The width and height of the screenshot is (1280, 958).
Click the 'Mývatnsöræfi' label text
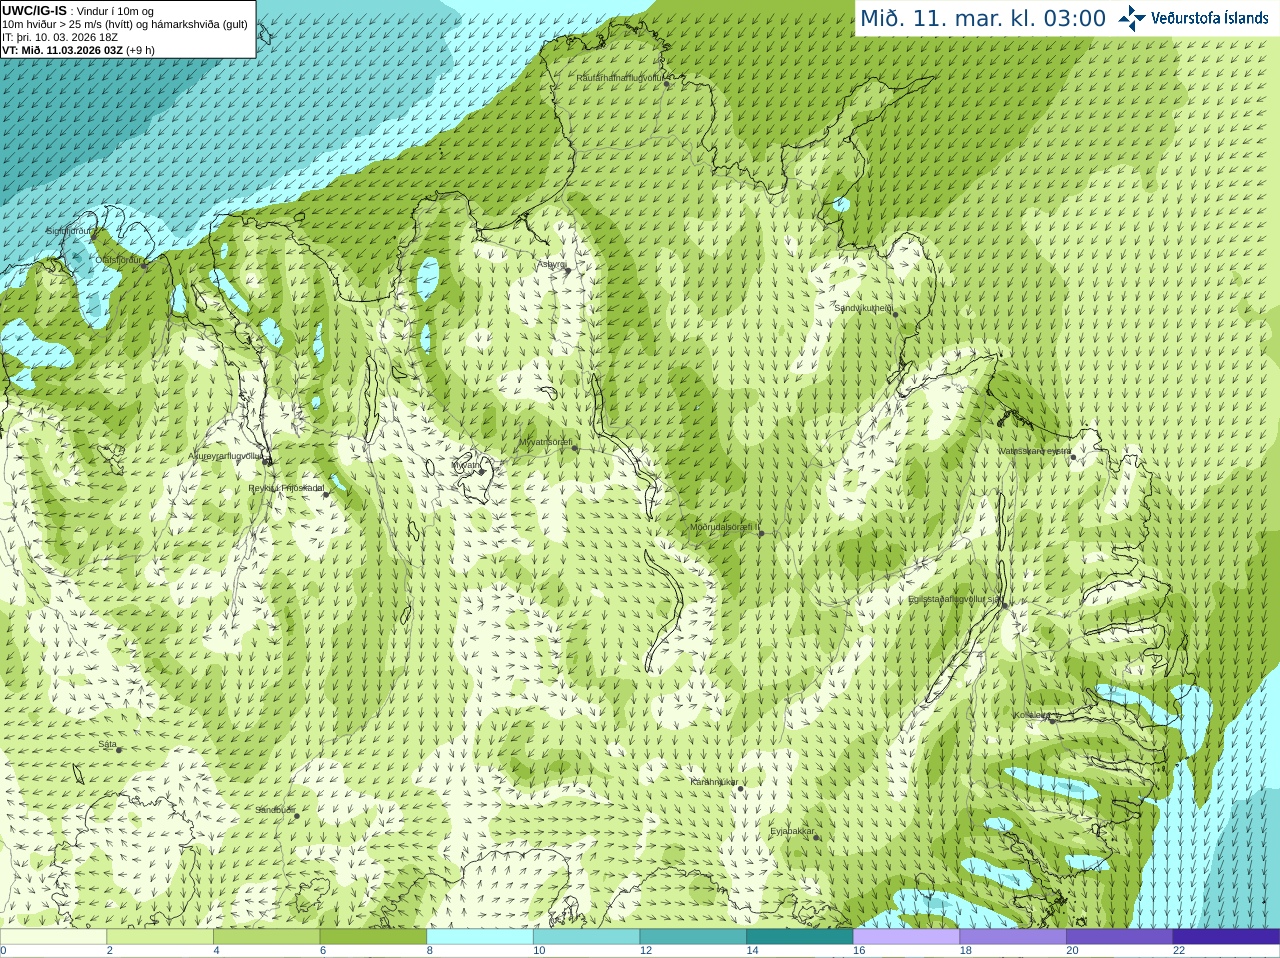coord(545,442)
